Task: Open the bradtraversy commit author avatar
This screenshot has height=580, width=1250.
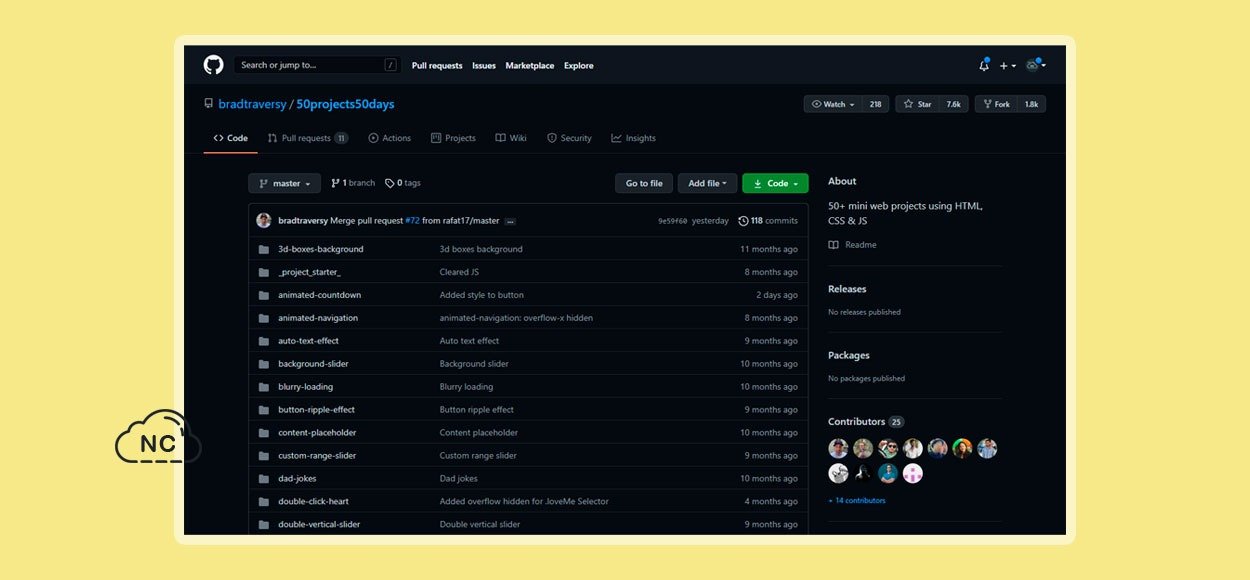Action: [264, 220]
